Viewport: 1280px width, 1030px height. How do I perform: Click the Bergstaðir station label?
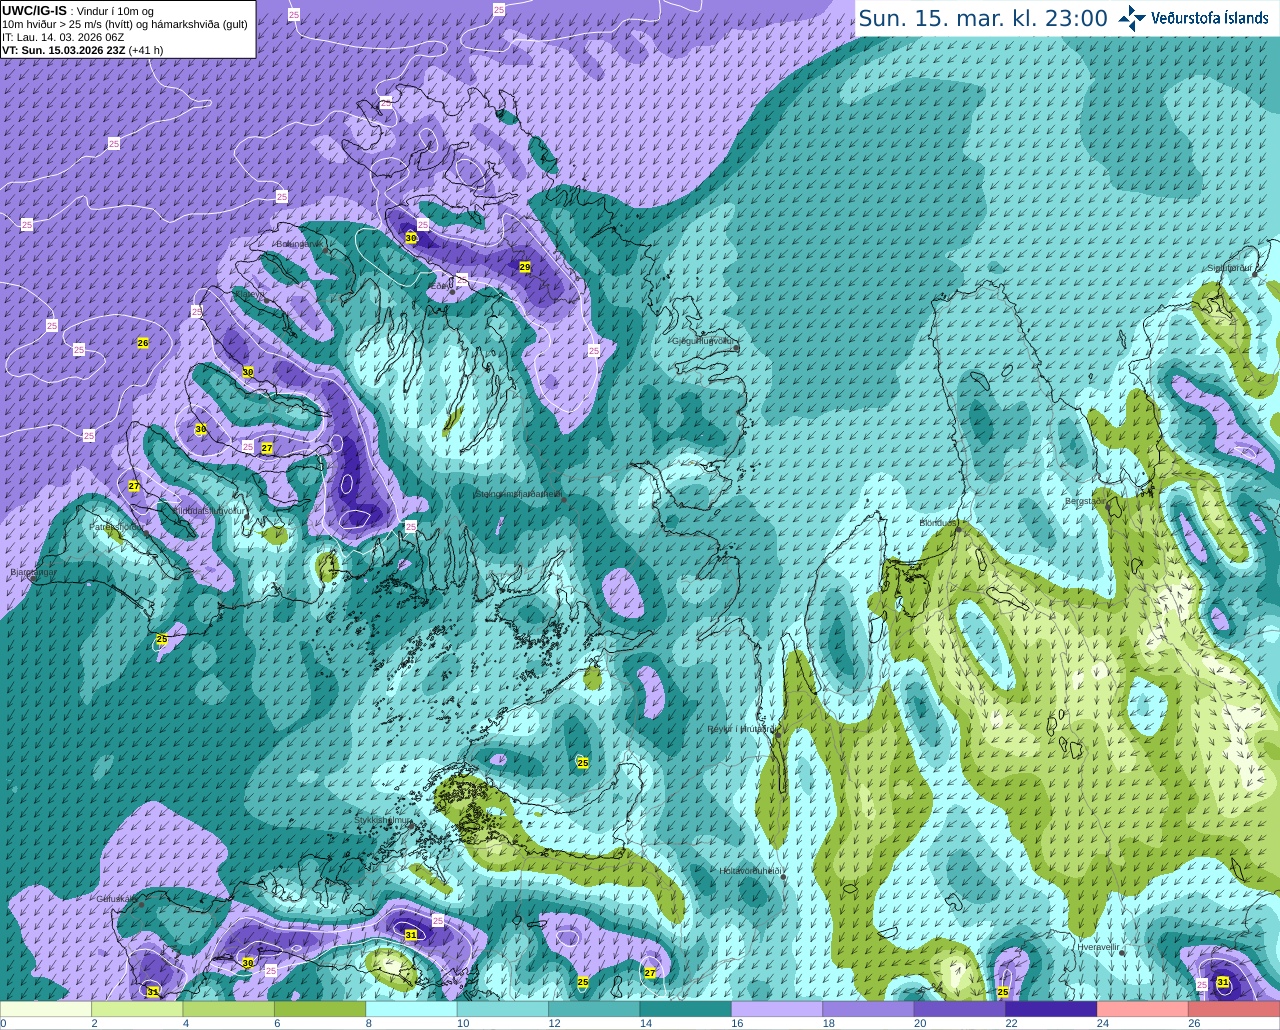(x=1087, y=501)
